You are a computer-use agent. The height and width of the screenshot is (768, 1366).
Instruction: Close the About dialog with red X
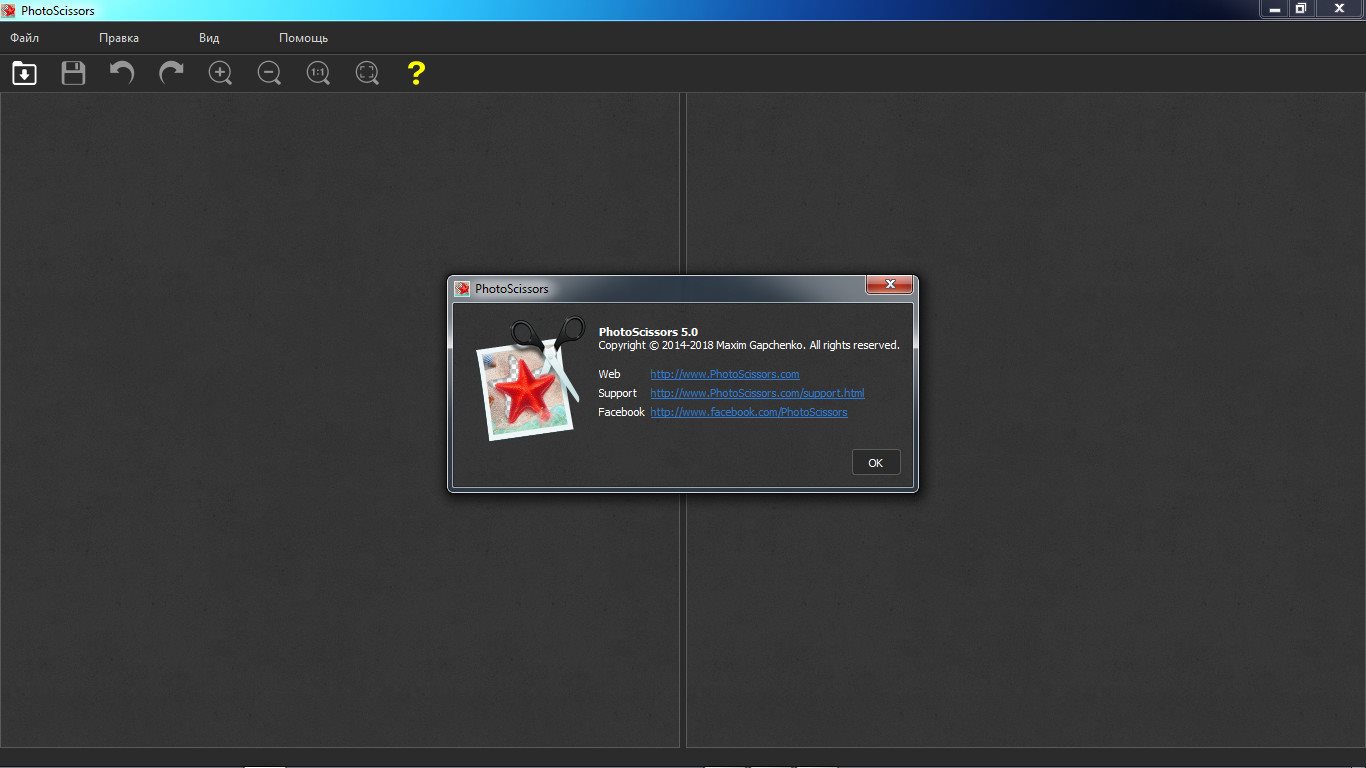tap(888, 287)
